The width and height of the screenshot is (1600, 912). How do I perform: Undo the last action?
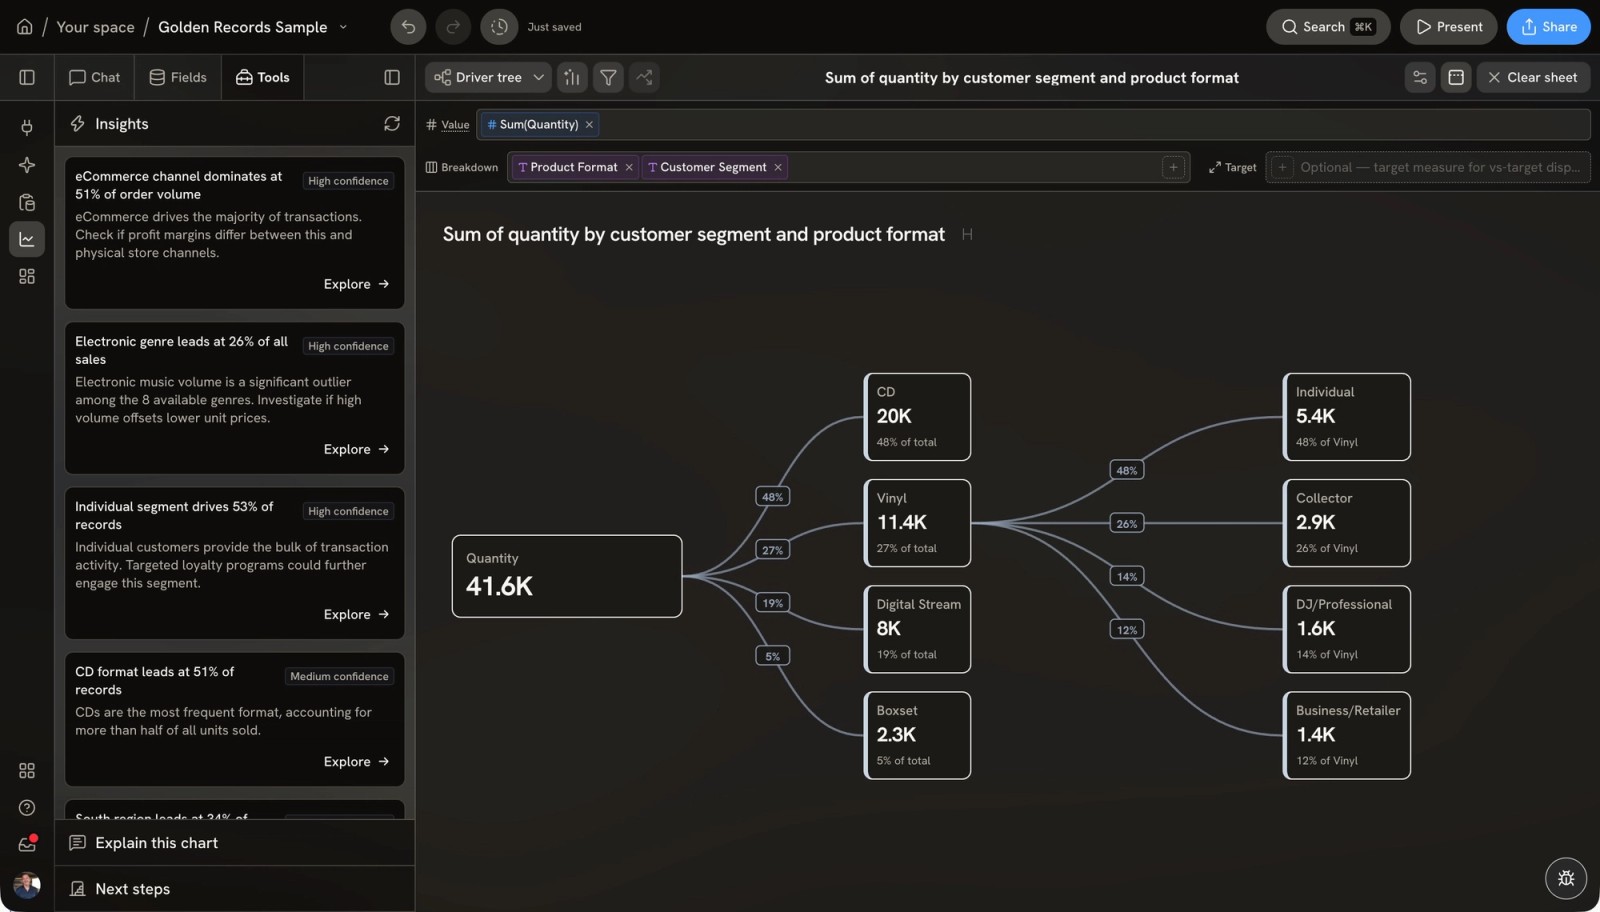408,27
